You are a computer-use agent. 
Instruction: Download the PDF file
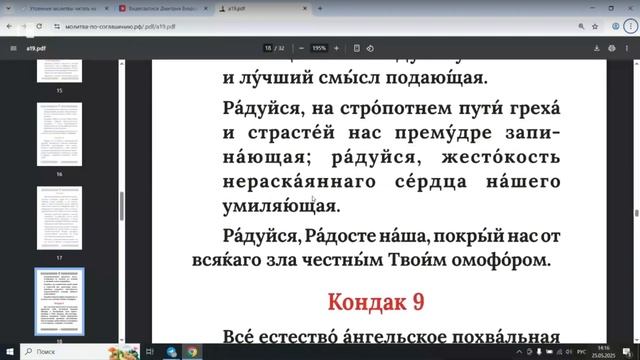597,48
